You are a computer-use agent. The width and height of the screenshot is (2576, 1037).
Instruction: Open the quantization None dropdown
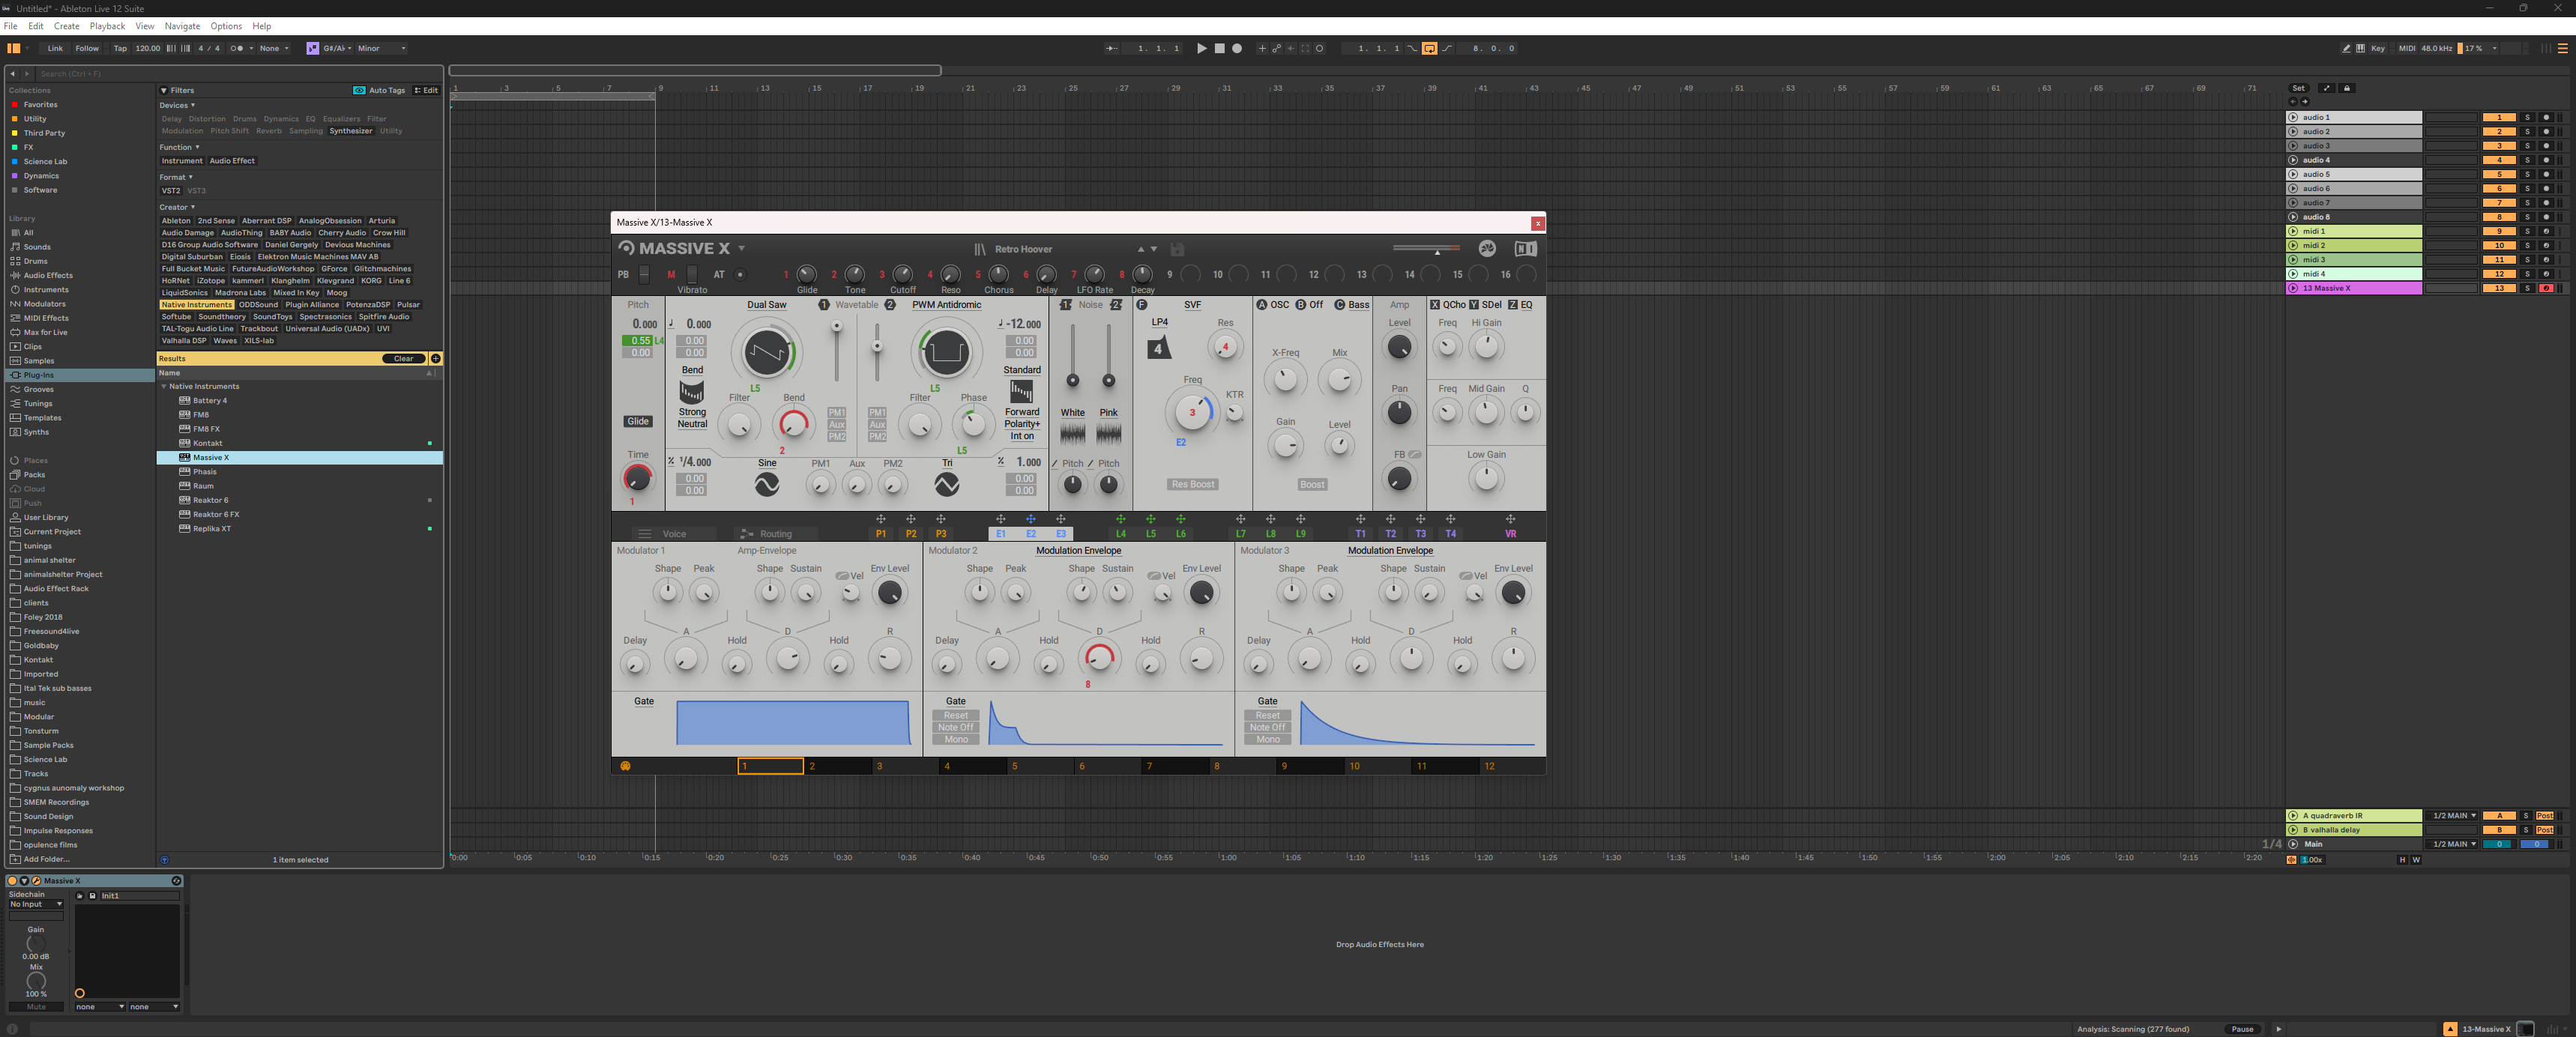click(274, 48)
